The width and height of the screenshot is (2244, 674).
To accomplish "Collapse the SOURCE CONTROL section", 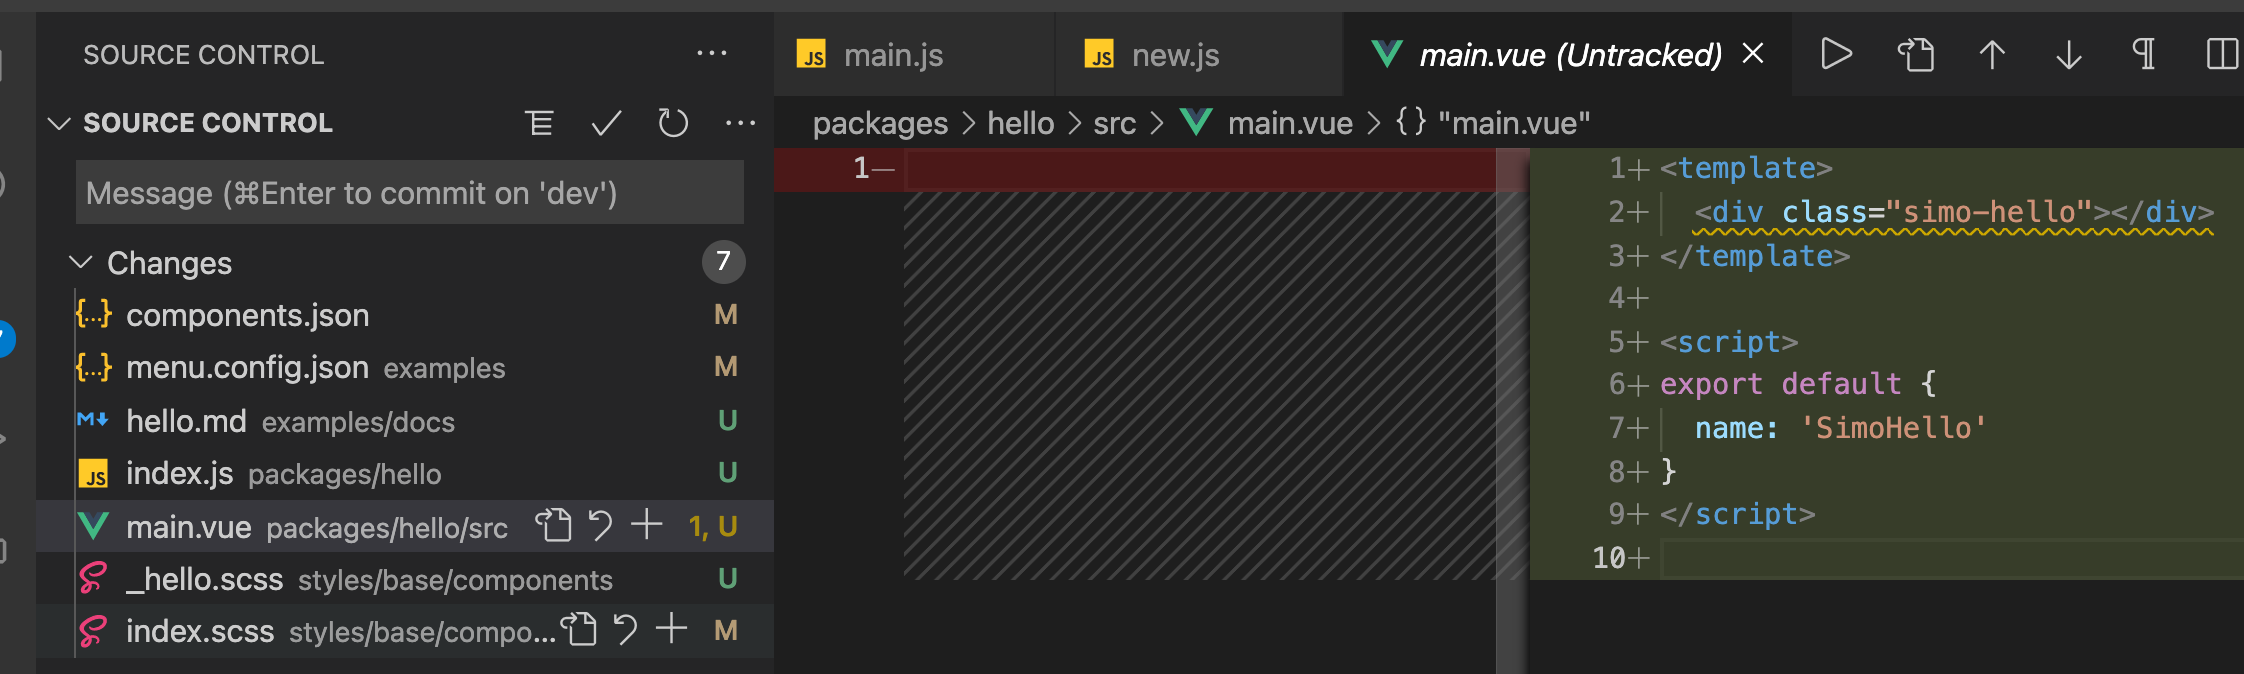I will (x=59, y=123).
